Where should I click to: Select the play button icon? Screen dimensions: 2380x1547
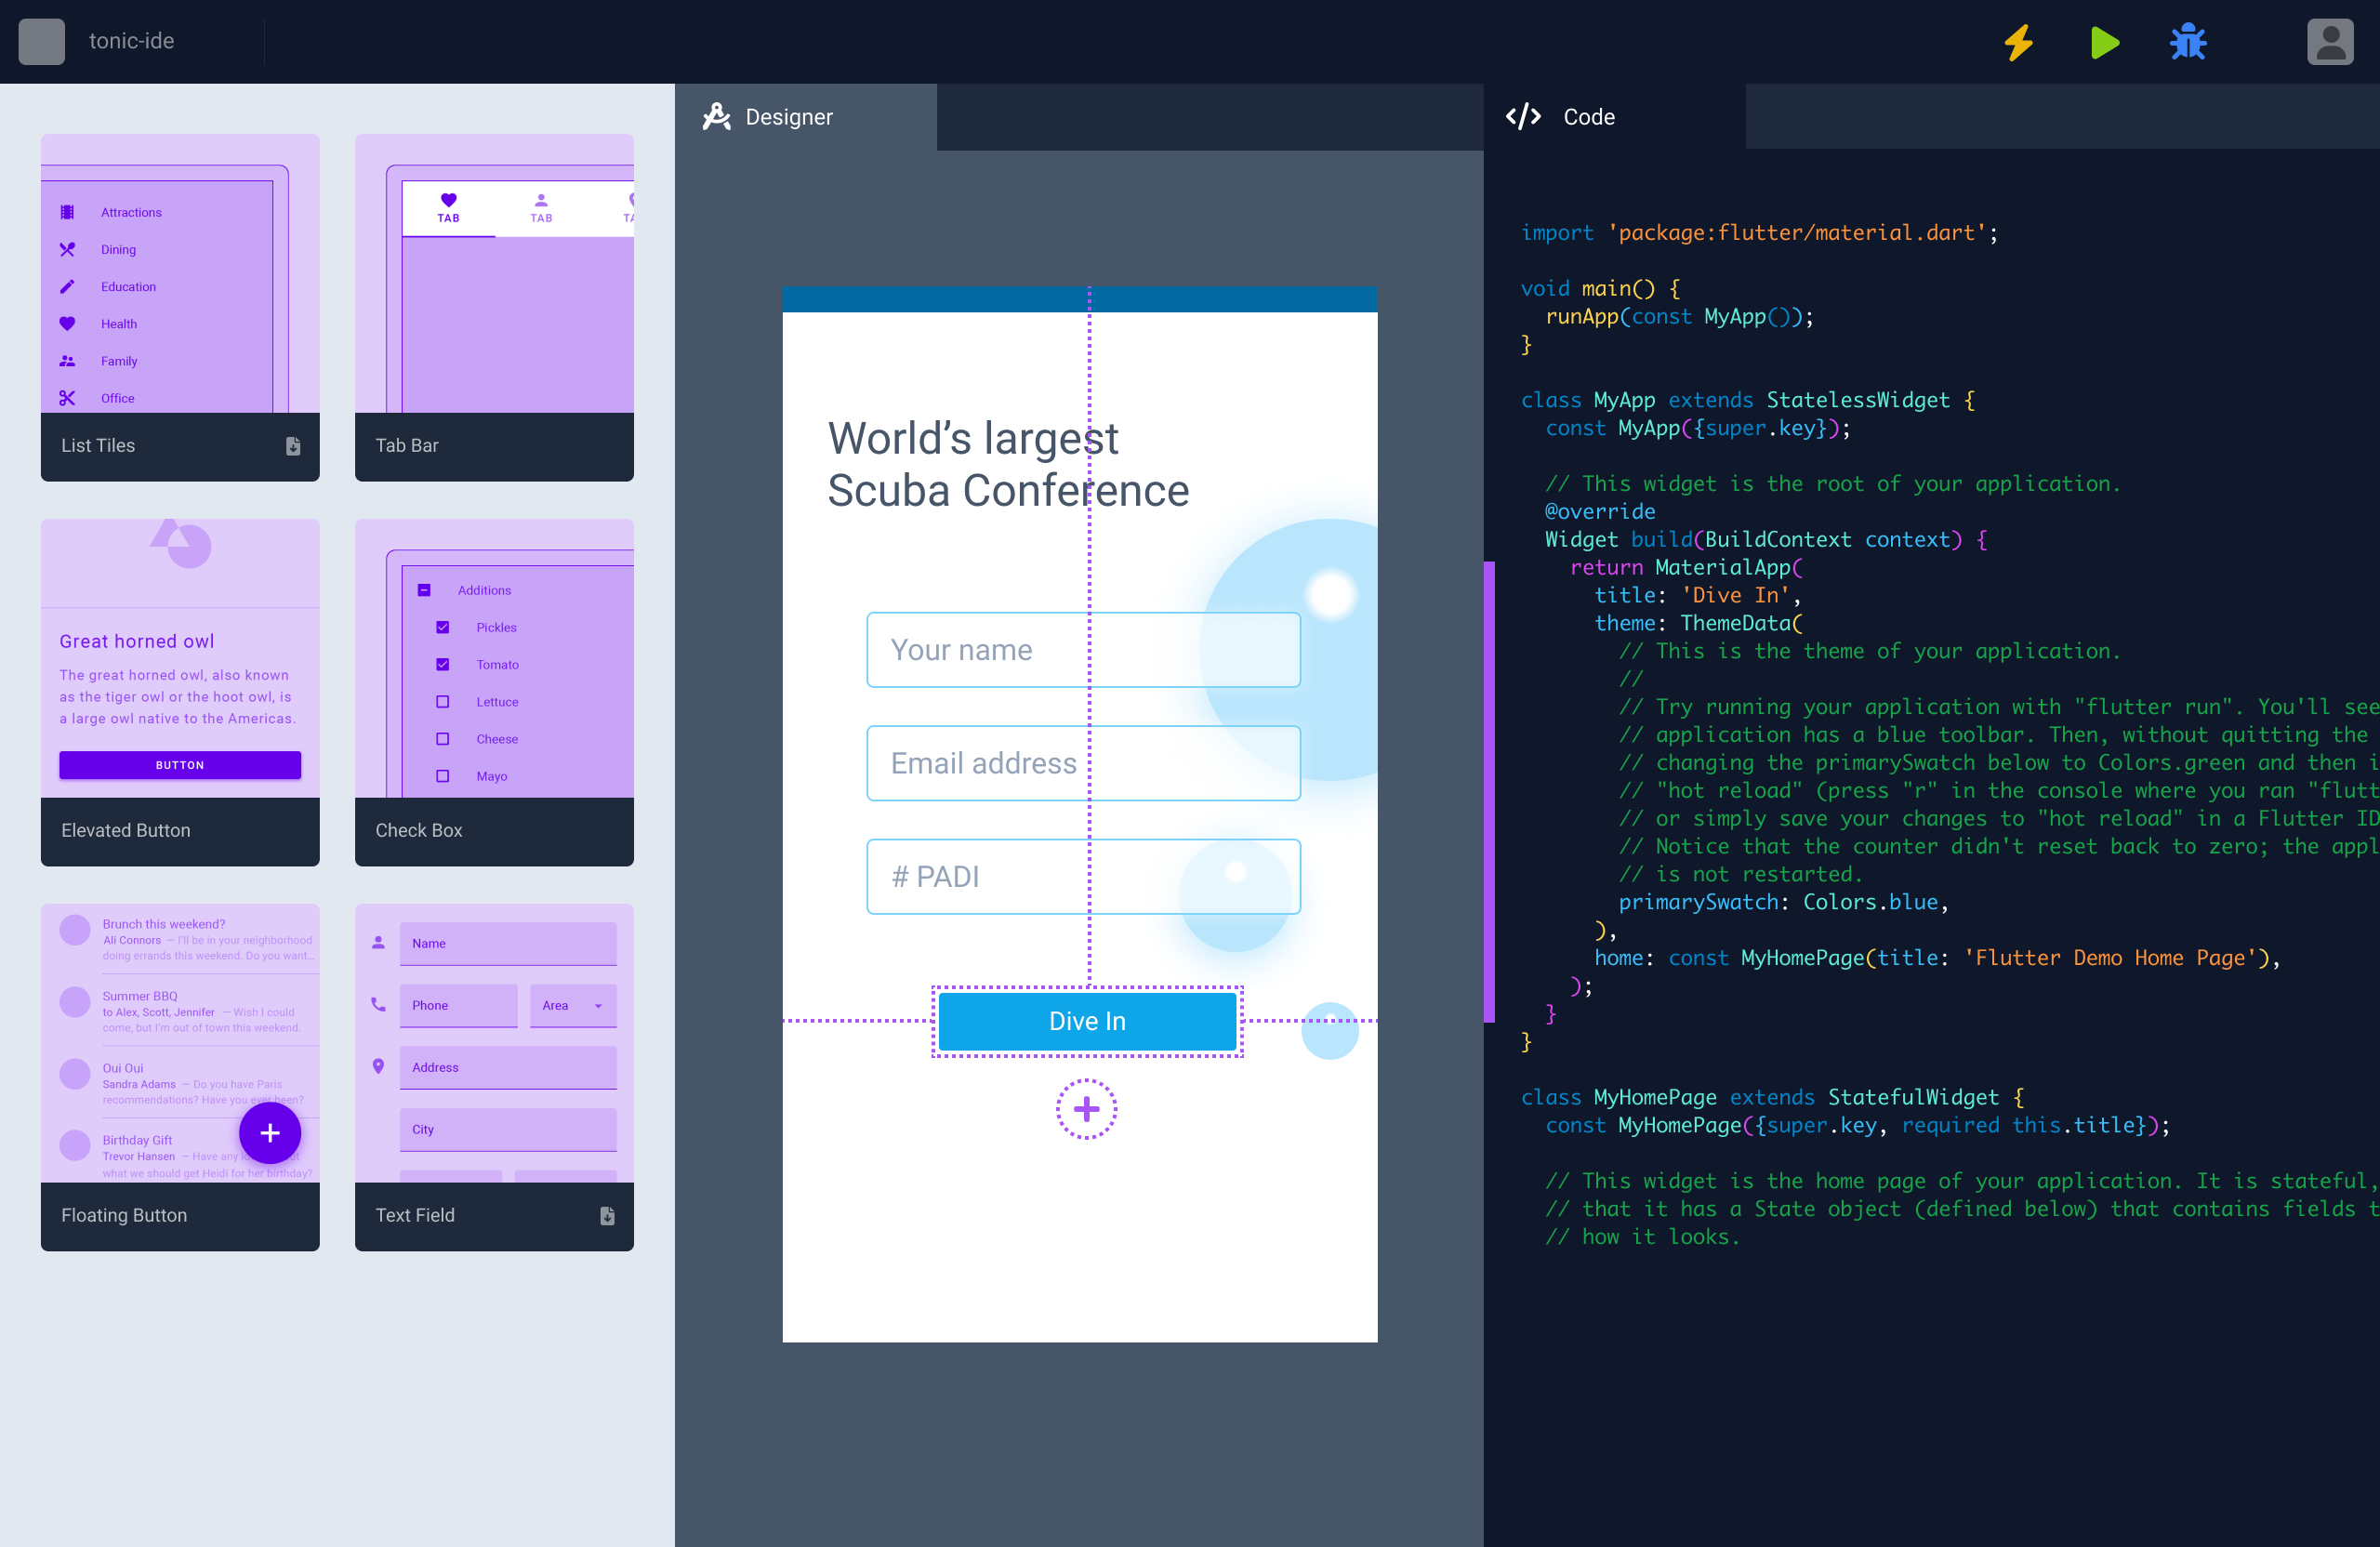pos(2104,40)
